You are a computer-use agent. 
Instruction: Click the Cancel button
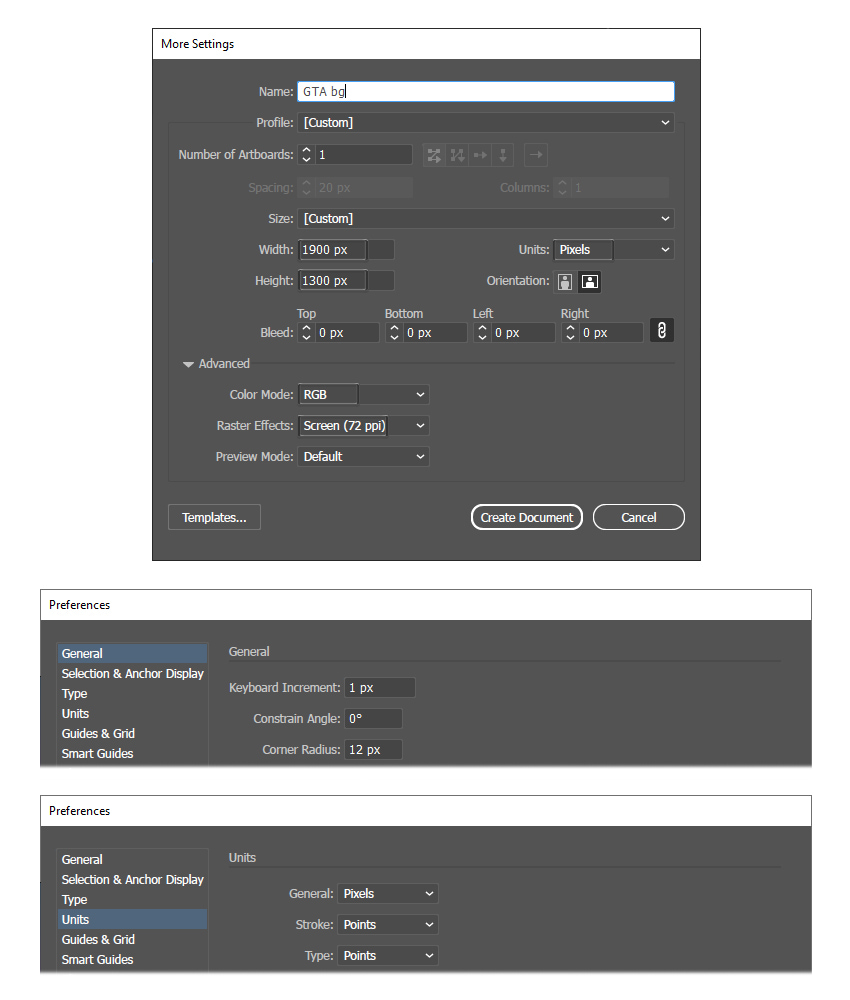pos(638,517)
